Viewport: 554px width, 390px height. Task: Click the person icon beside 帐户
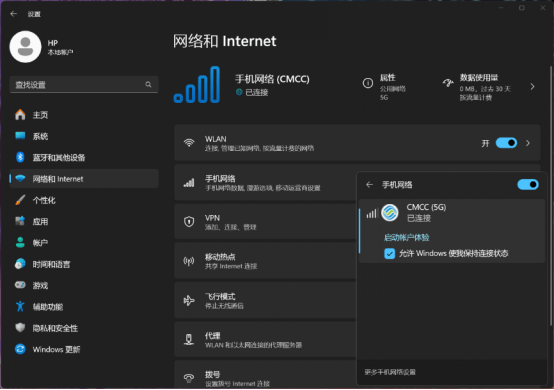[x=20, y=243]
